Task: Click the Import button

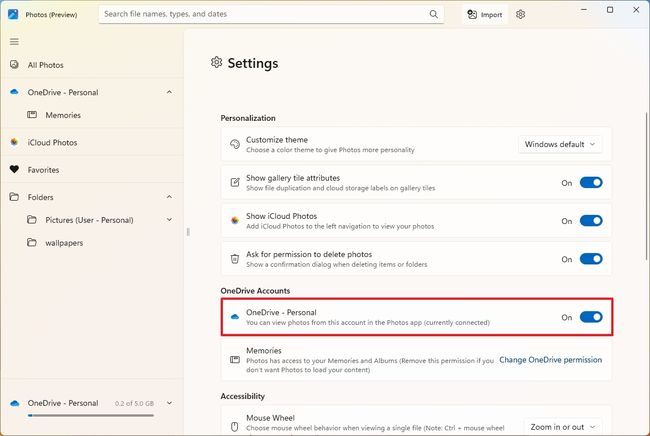Action: coord(485,15)
